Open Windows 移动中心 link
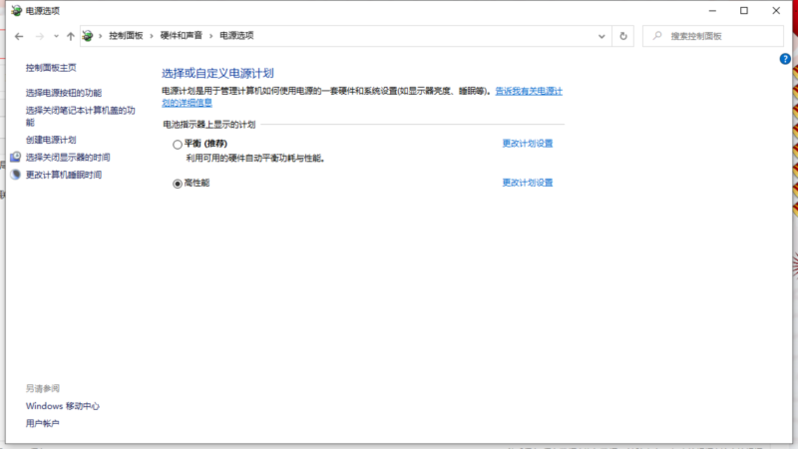 point(62,406)
